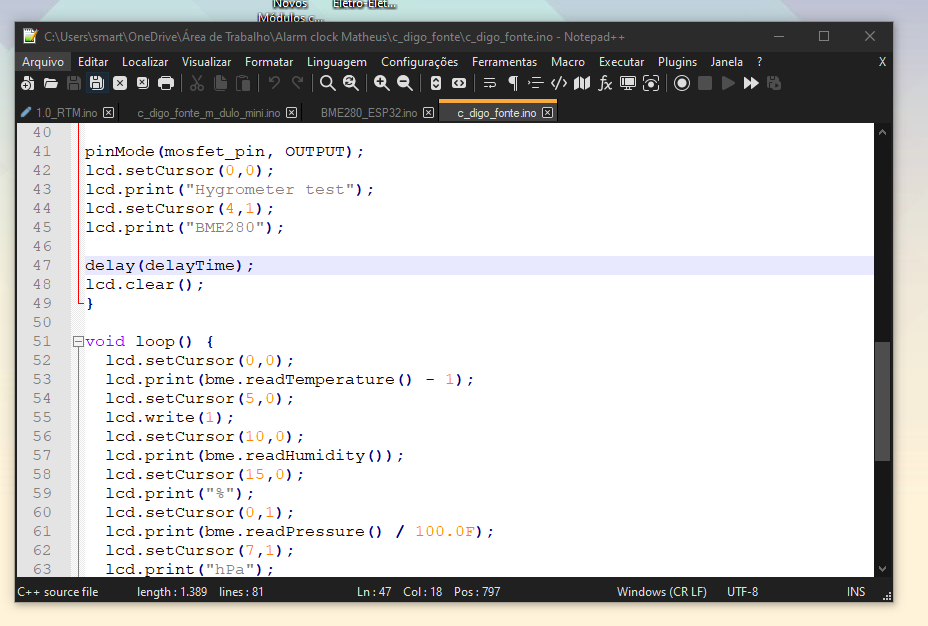Viewport: 928px width, 626px height.
Task: Open the Janela menu
Action: [726, 62]
